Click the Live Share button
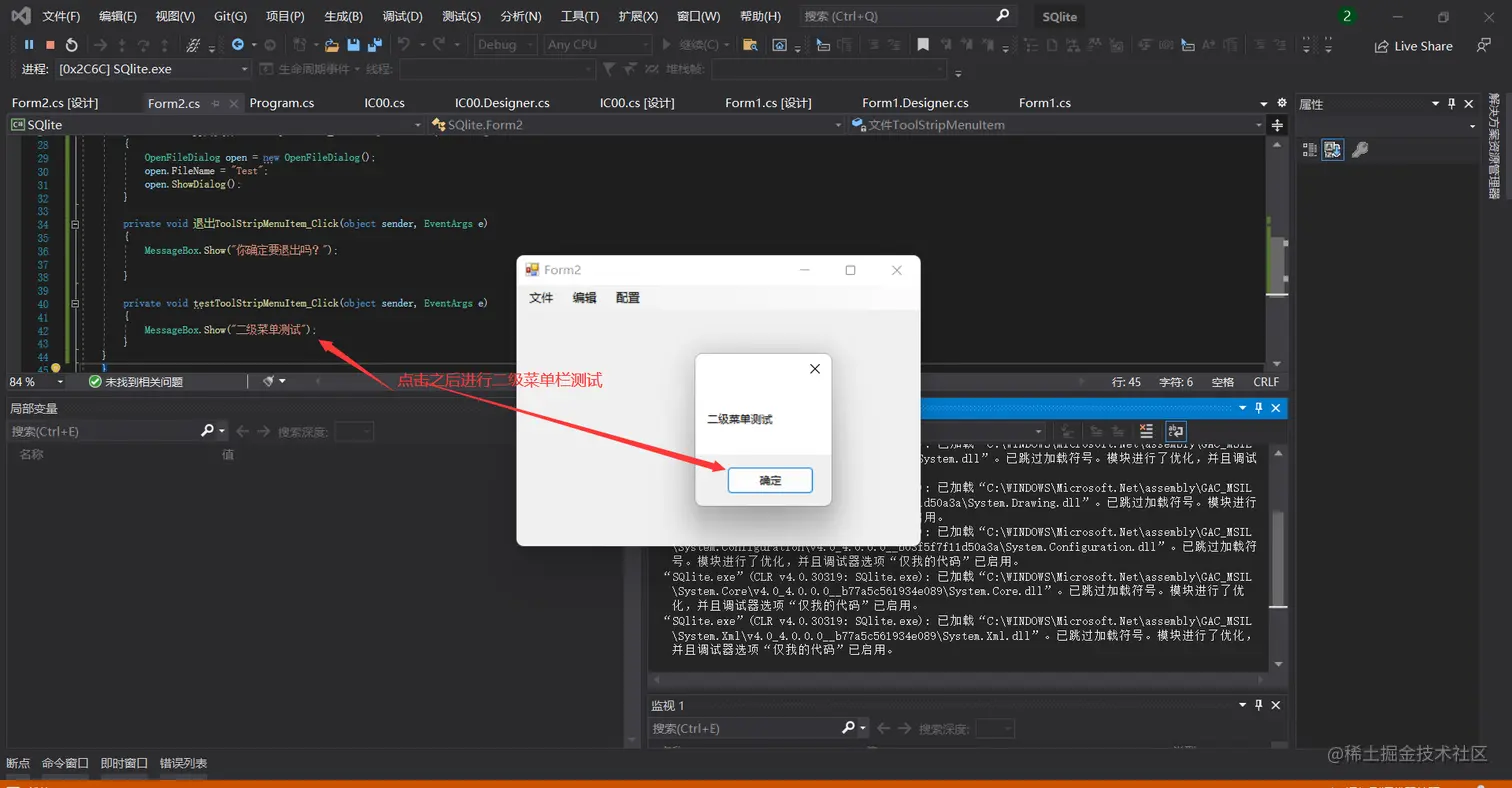The width and height of the screenshot is (1512, 788). click(x=1414, y=46)
